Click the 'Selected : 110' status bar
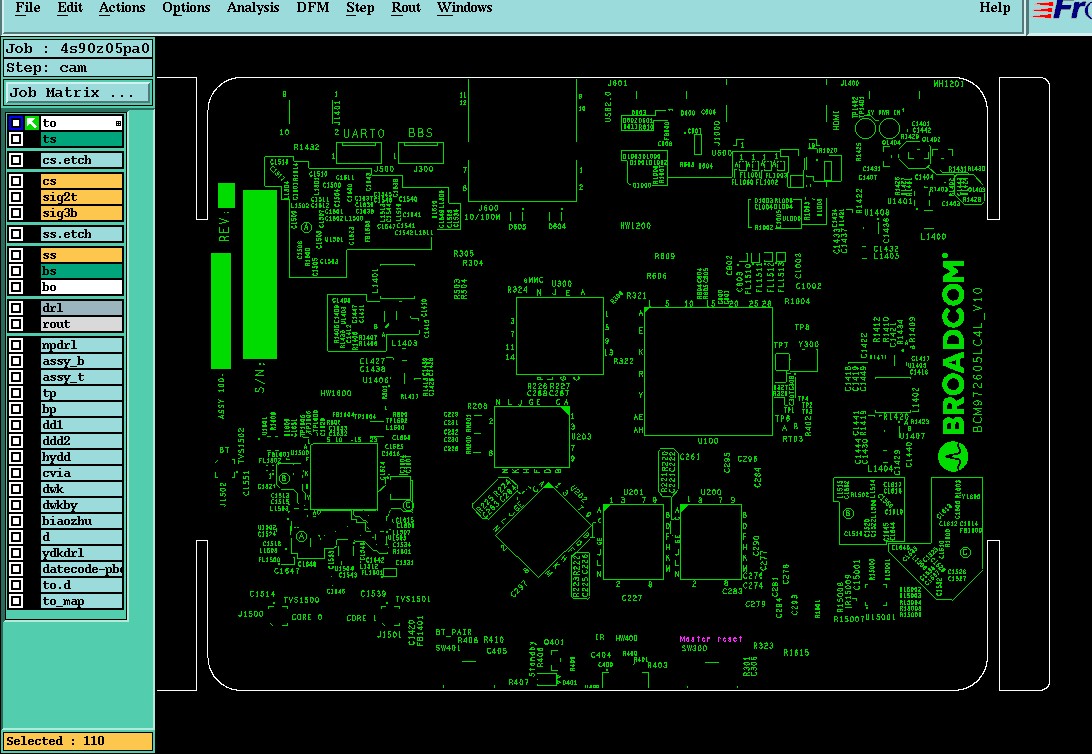Screen dimensions: 1092x754 point(78,741)
